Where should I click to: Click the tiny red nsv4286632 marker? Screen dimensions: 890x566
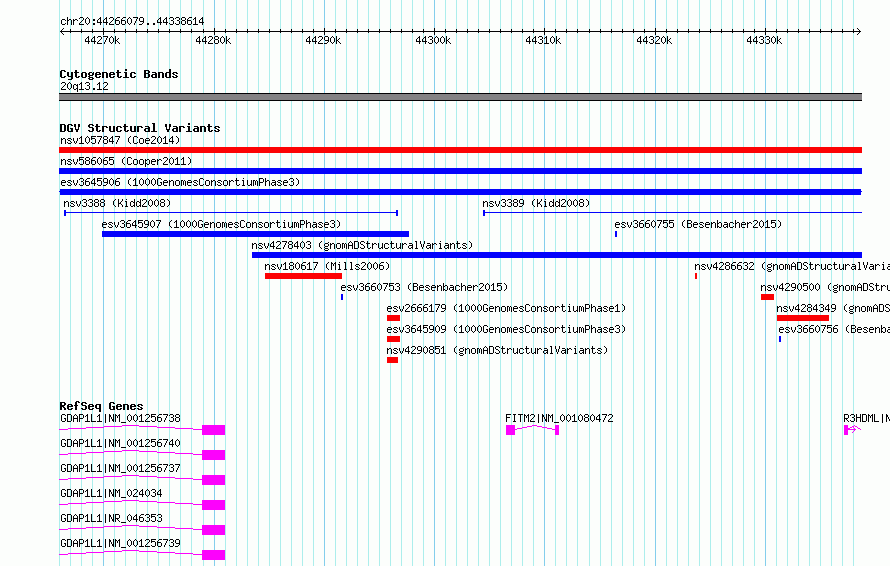tap(696, 276)
